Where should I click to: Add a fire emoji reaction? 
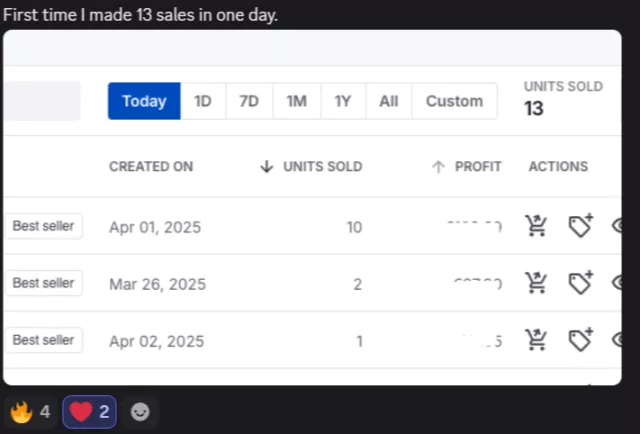(x=31, y=411)
